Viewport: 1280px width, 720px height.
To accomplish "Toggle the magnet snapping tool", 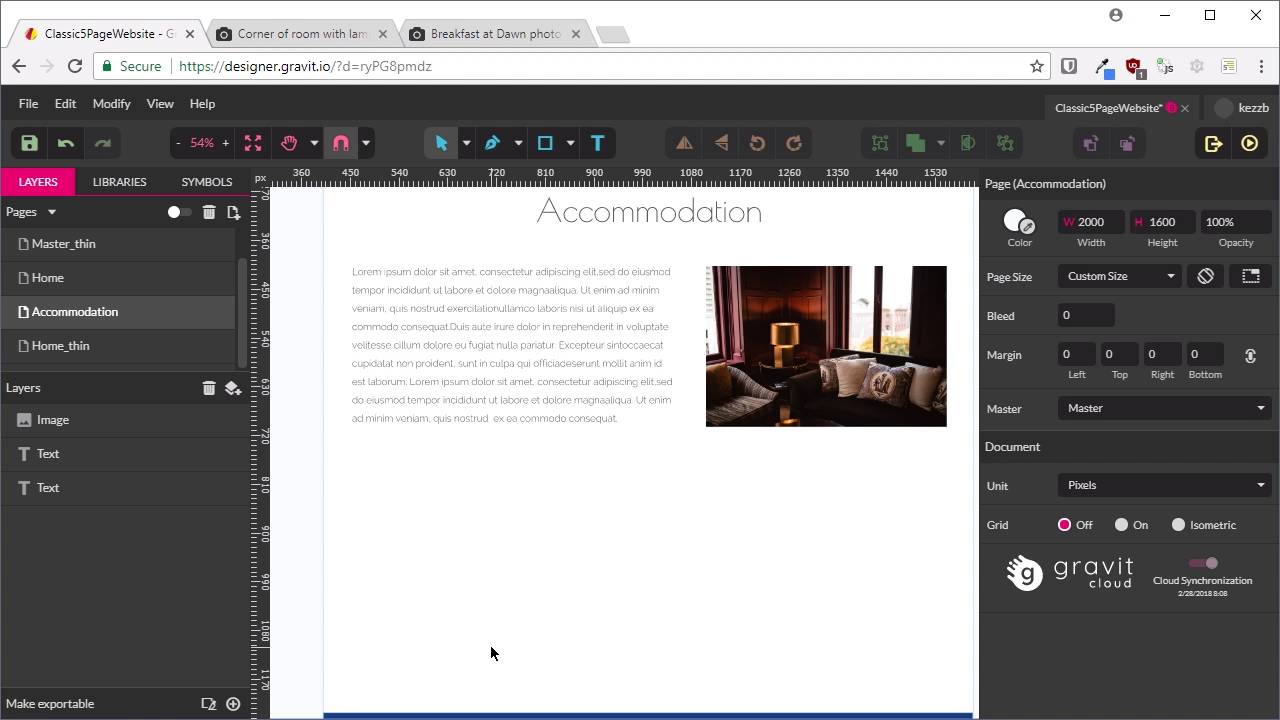I will pos(341,143).
